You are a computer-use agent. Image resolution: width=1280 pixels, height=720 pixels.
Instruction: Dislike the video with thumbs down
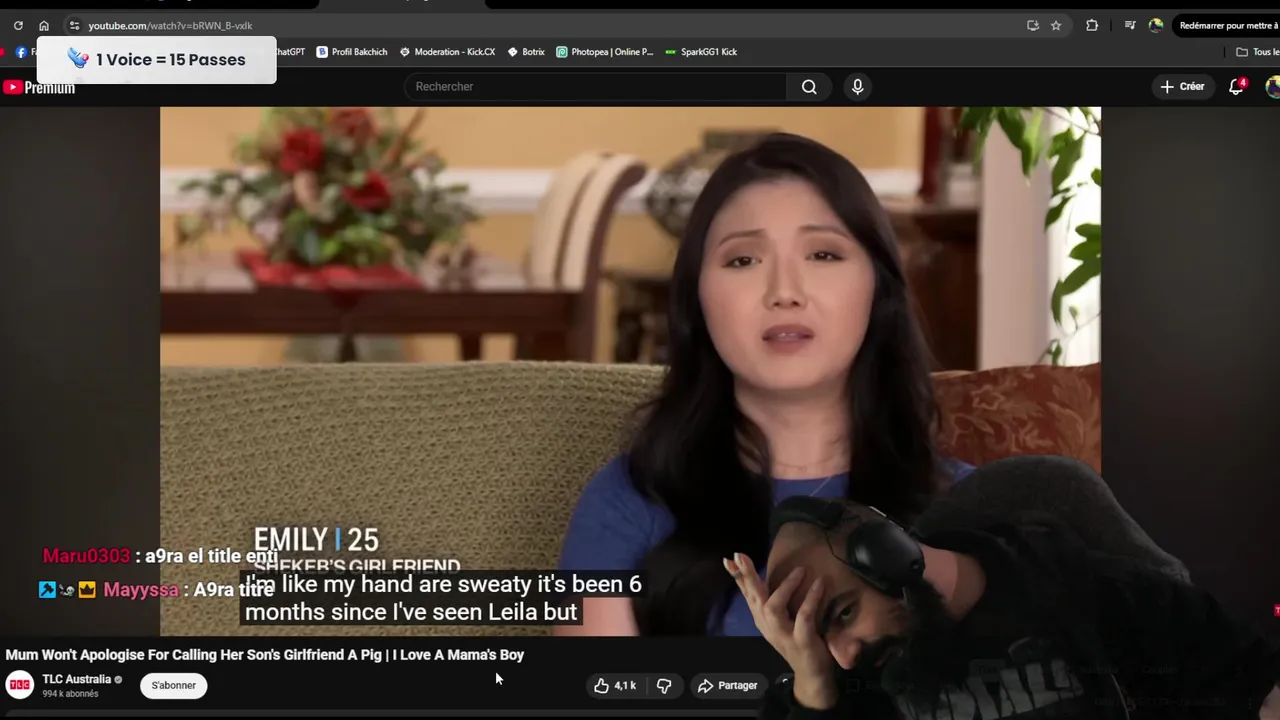tap(664, 685)
